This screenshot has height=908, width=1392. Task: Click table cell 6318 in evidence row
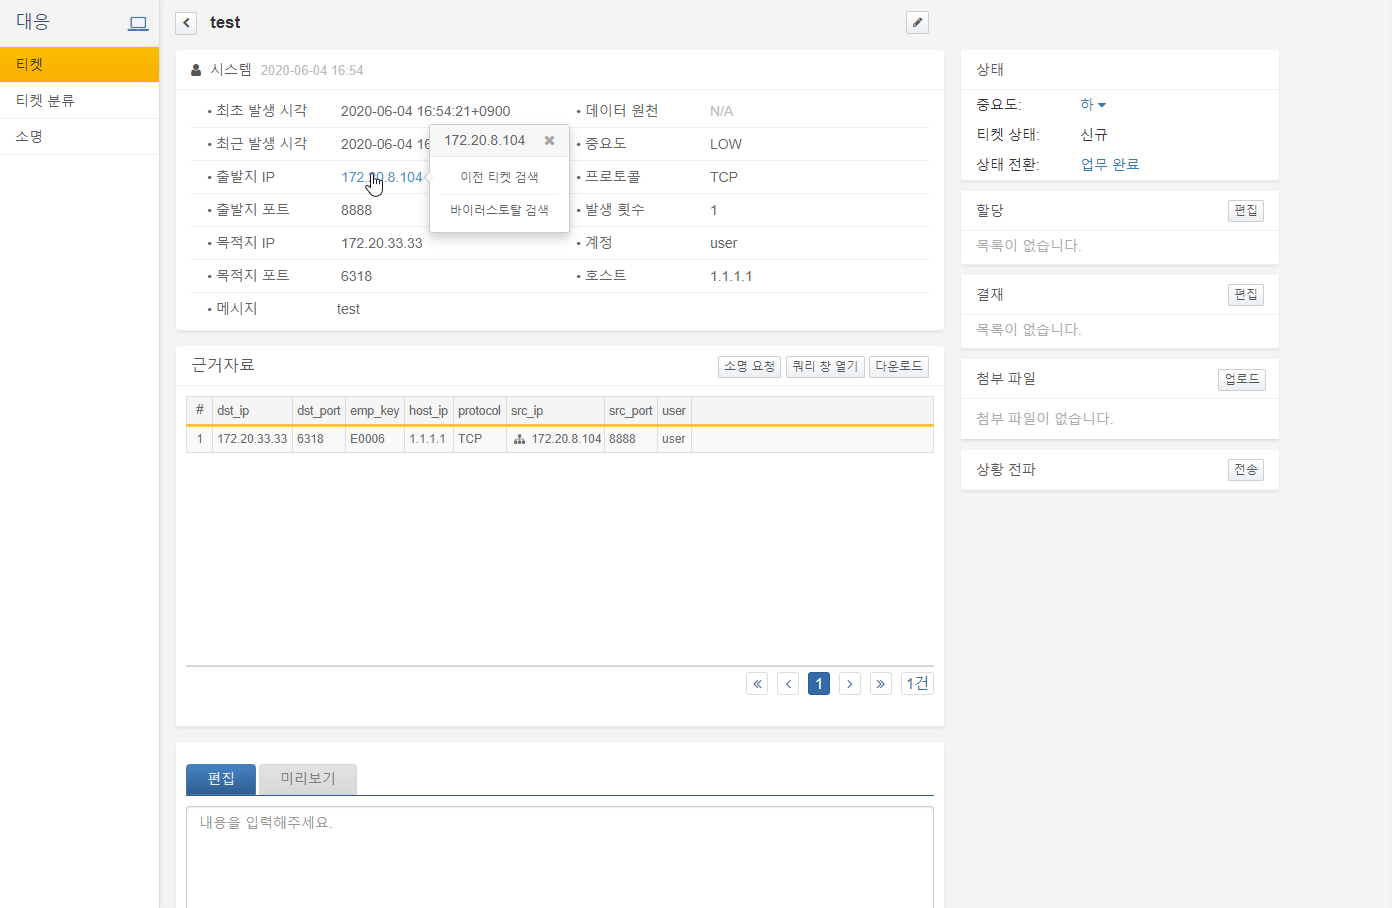click(319, 439)
